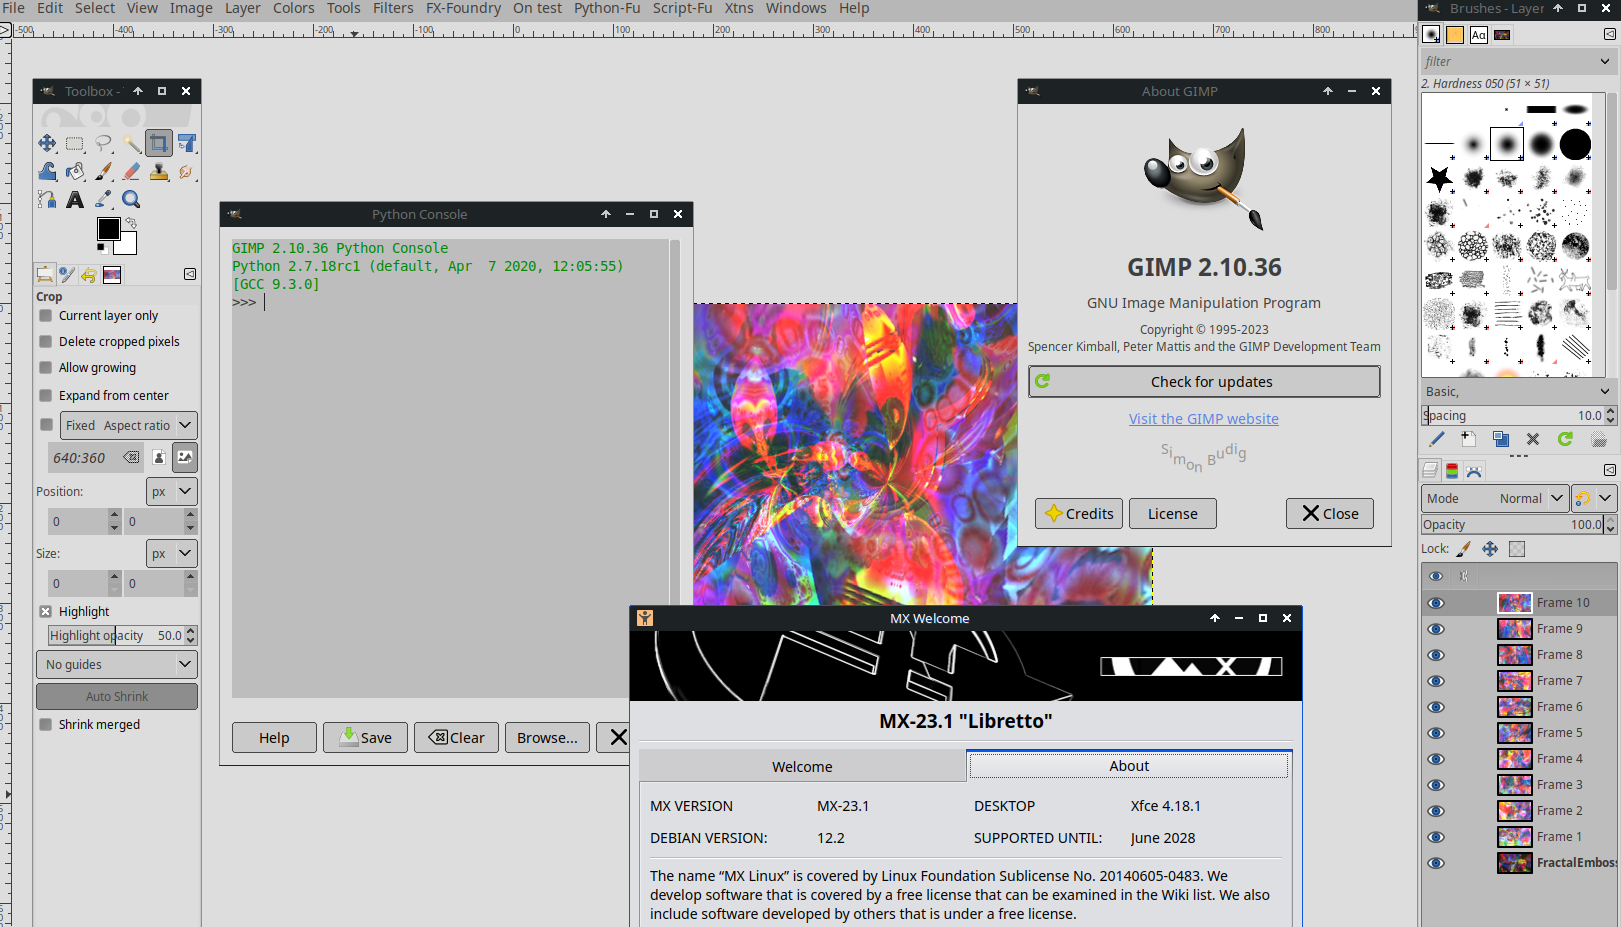Image resolution: width=1621 pixels, height=927 pixels.
Task: Toggle visibility of the FractalEmboss layer
Action: (1436, 863)
